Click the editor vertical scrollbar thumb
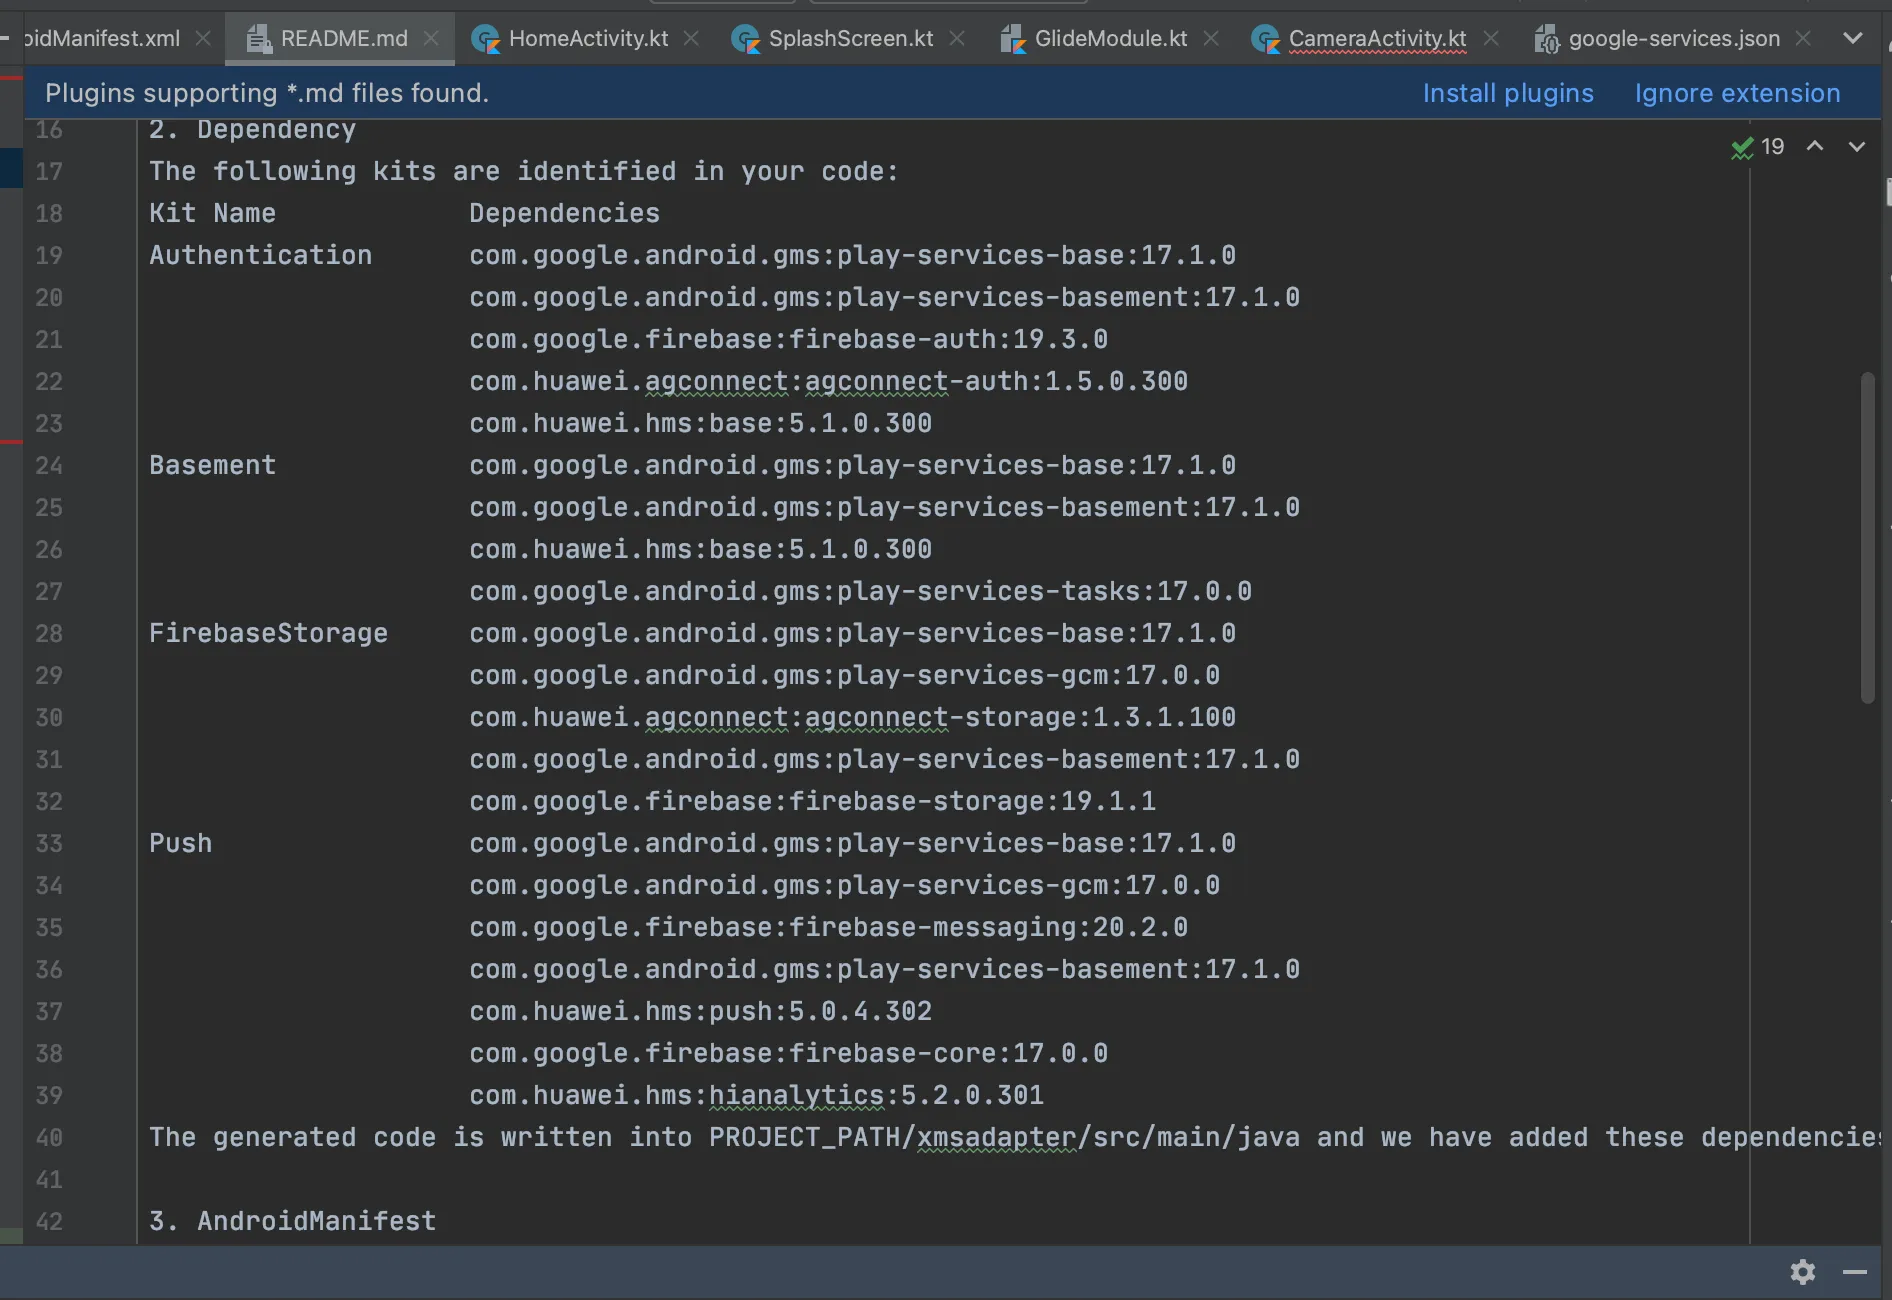 pyautogui.click(x=1867, y=538)
